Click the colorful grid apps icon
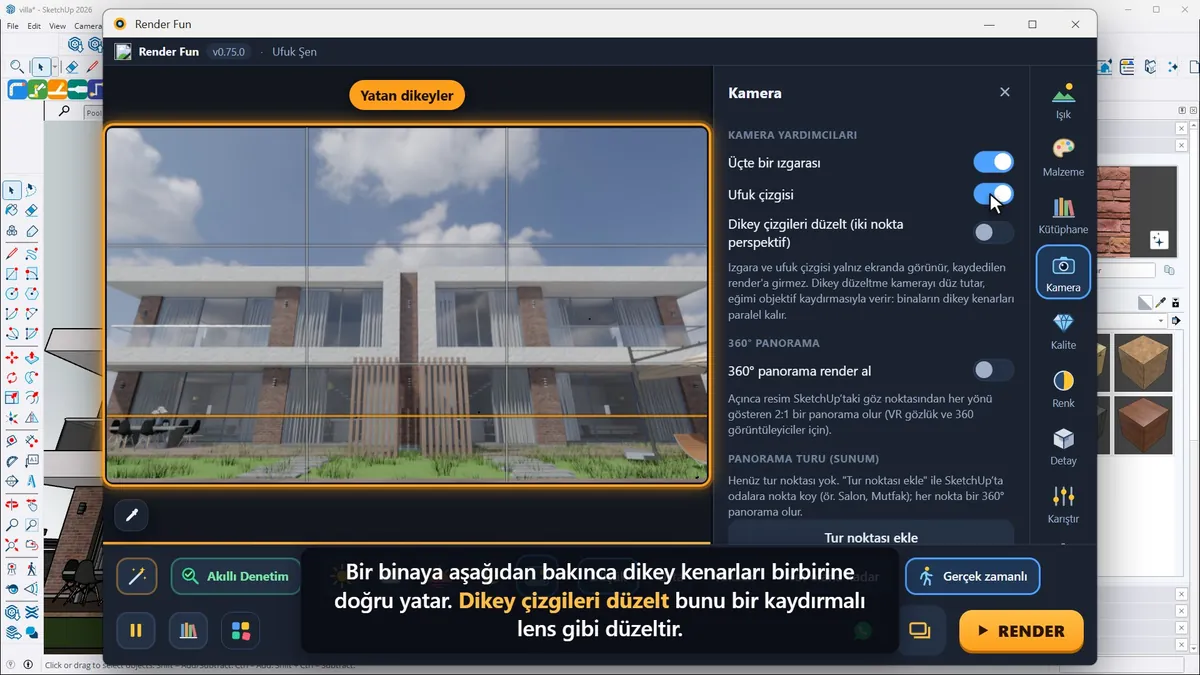The image size is (1200, 675). point(241,631)
